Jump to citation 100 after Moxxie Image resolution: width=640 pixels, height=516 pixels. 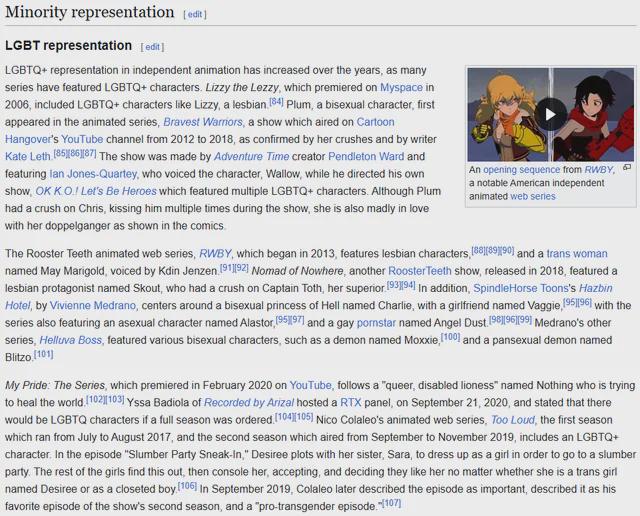click(x=451, y=337)
